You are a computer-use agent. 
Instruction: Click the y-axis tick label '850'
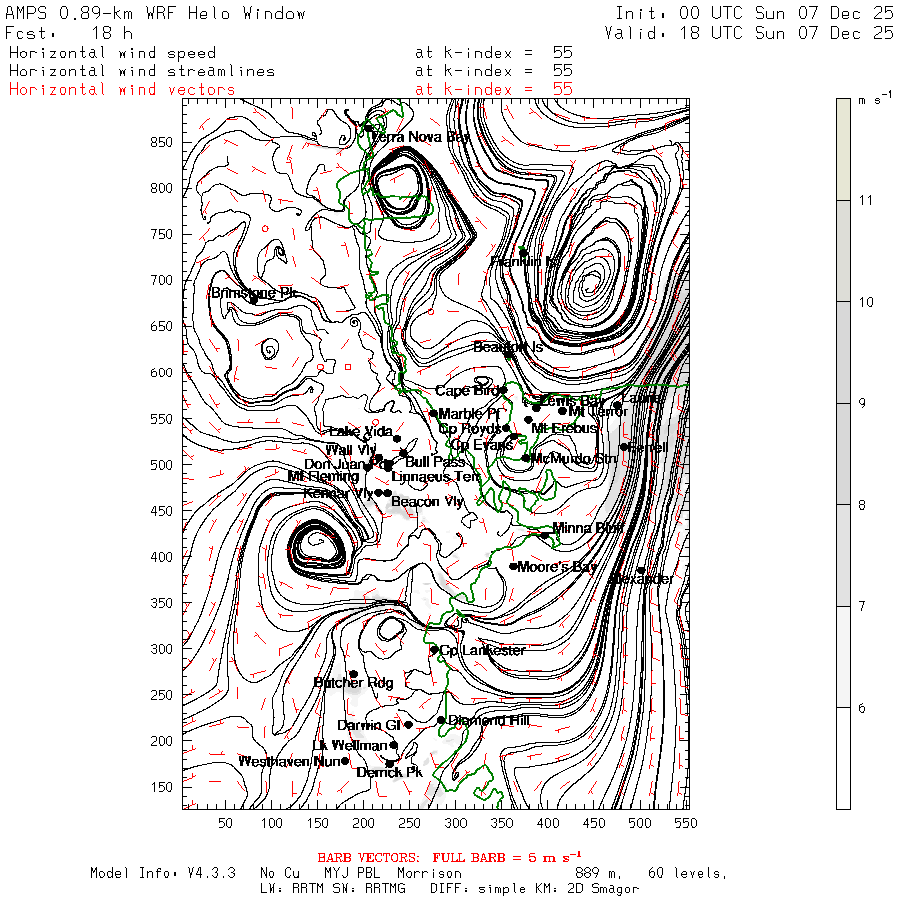161,142
